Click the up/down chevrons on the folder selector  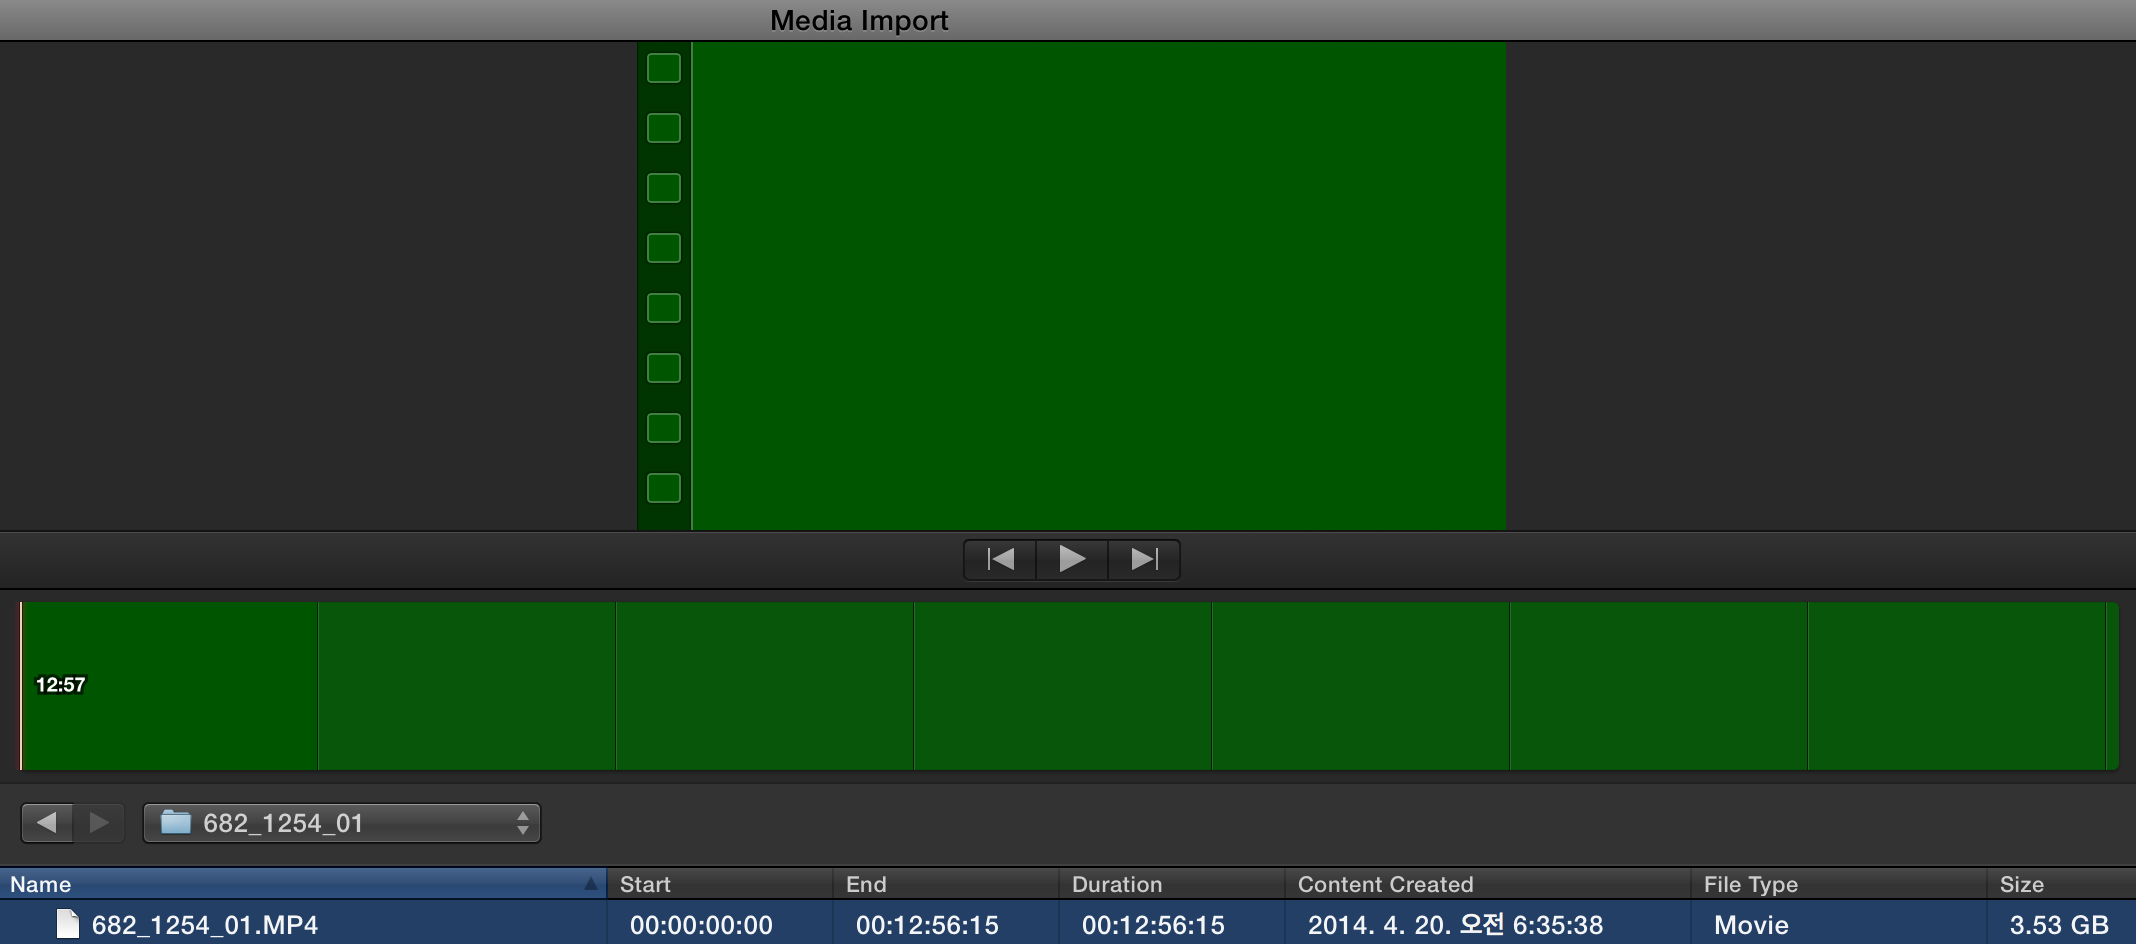[523, 822]
